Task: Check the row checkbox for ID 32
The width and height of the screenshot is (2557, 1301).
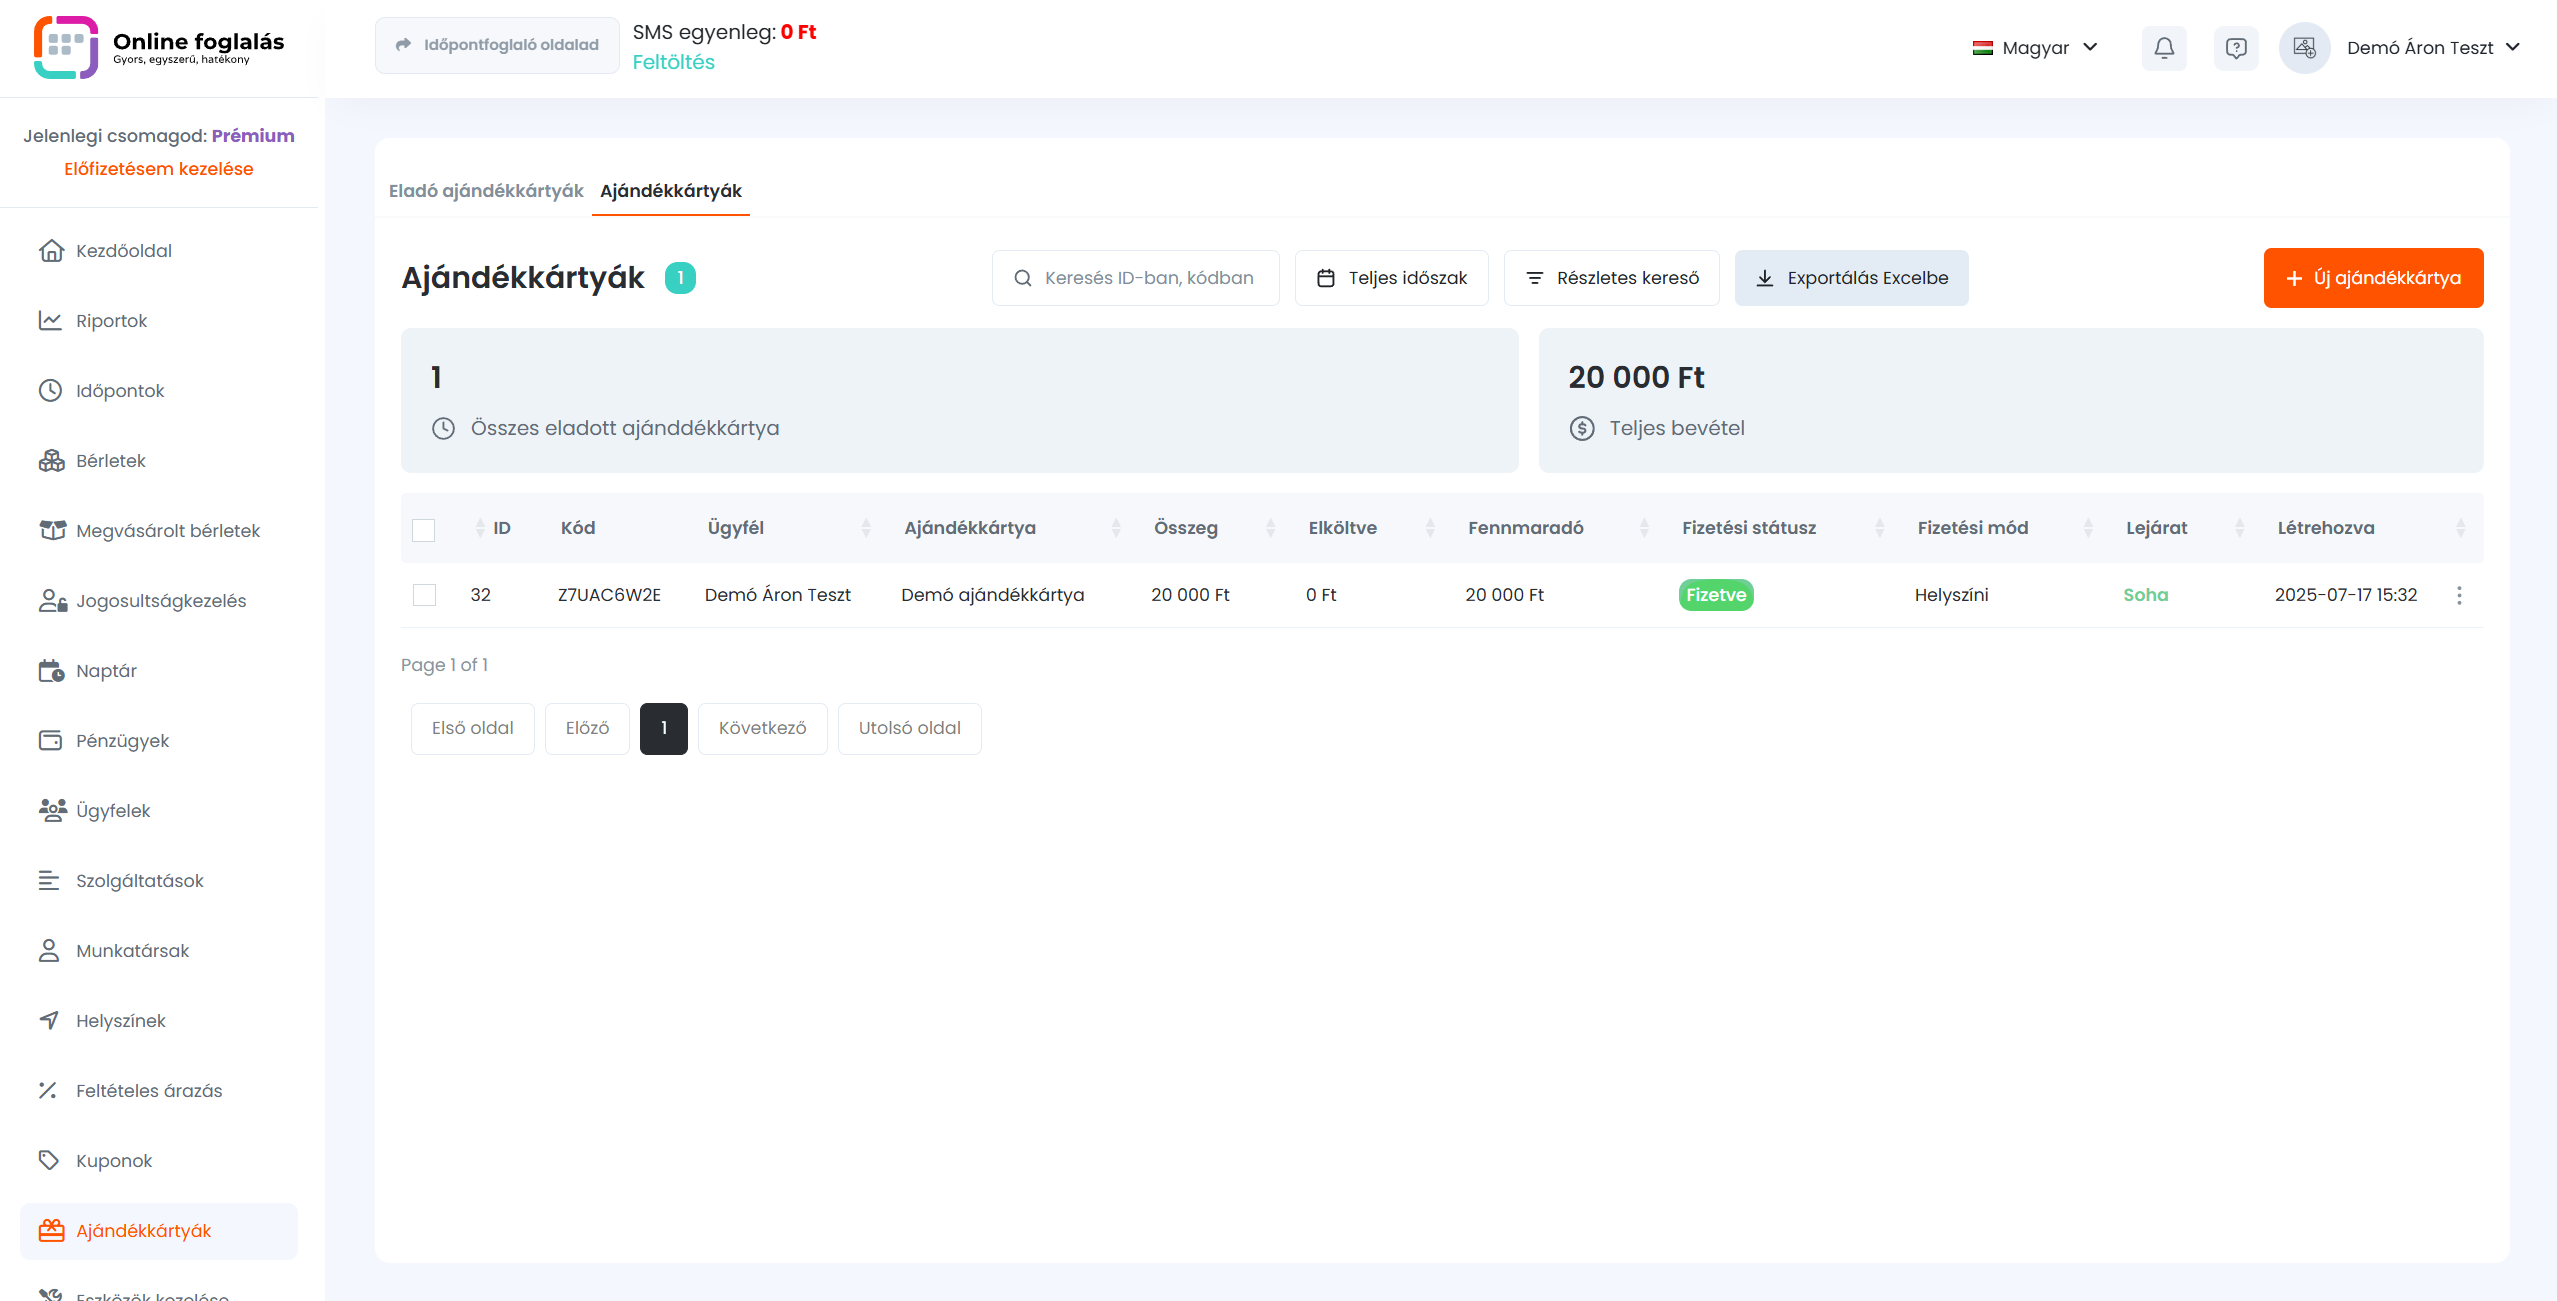Action: [424, 595]
